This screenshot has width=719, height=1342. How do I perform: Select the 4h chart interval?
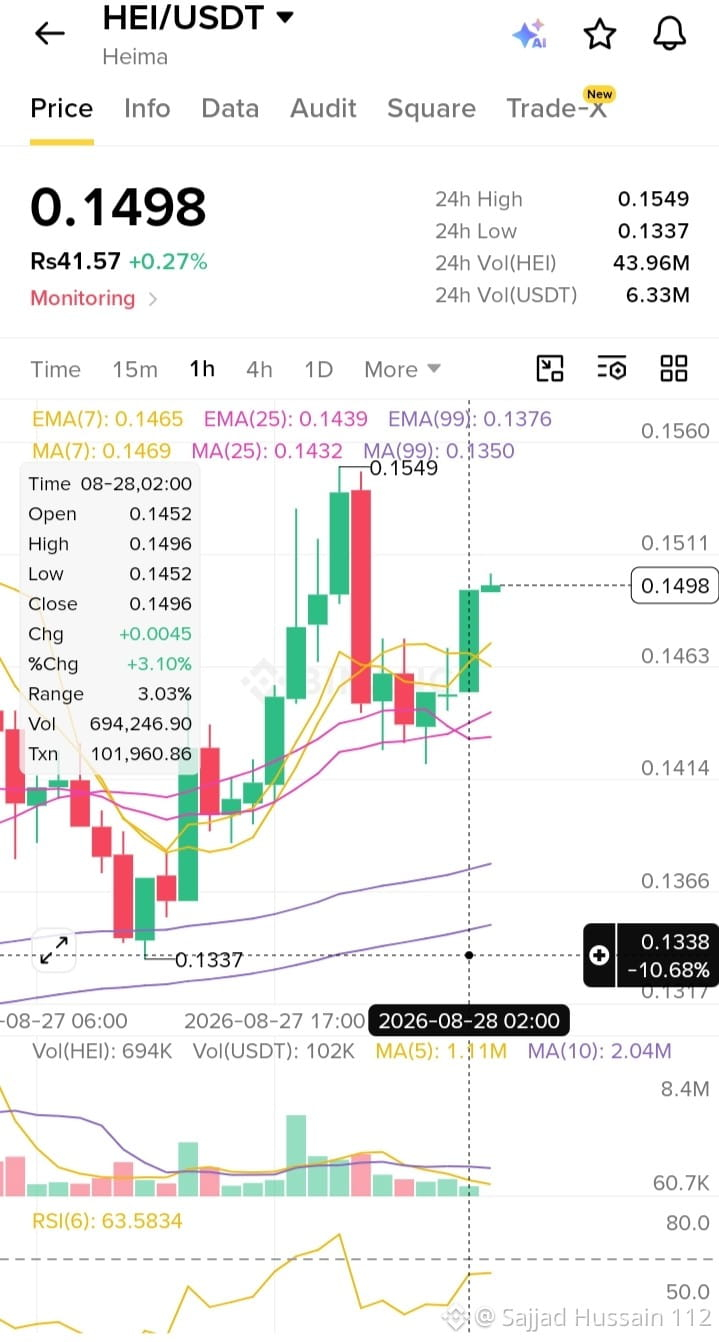(x=259, y=369)
